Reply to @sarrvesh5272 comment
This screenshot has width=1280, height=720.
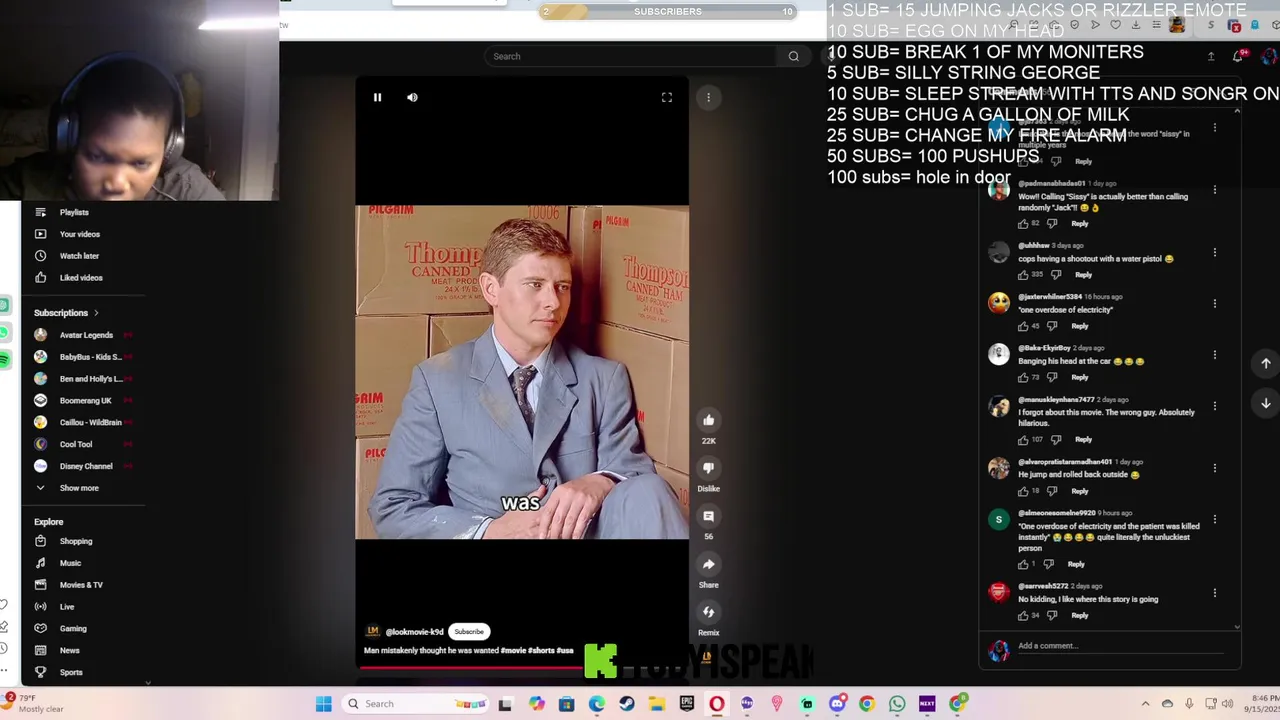[1080, 615]
